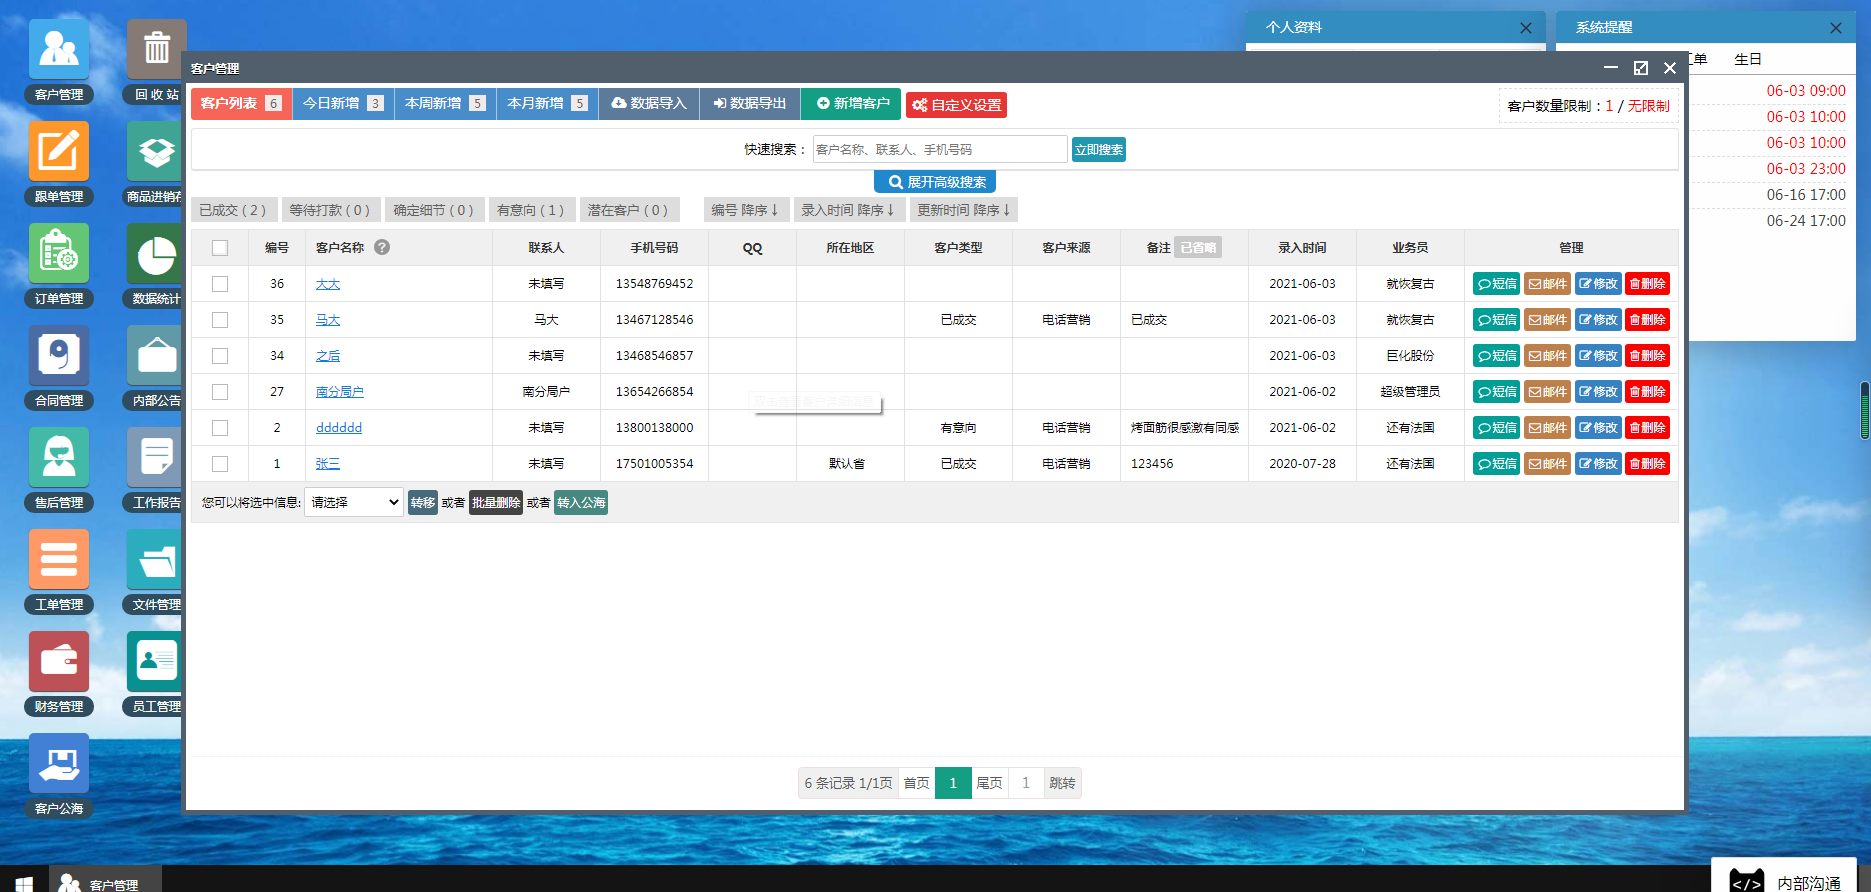
Task: Click the quick search input field
Action: click(939, 149)
